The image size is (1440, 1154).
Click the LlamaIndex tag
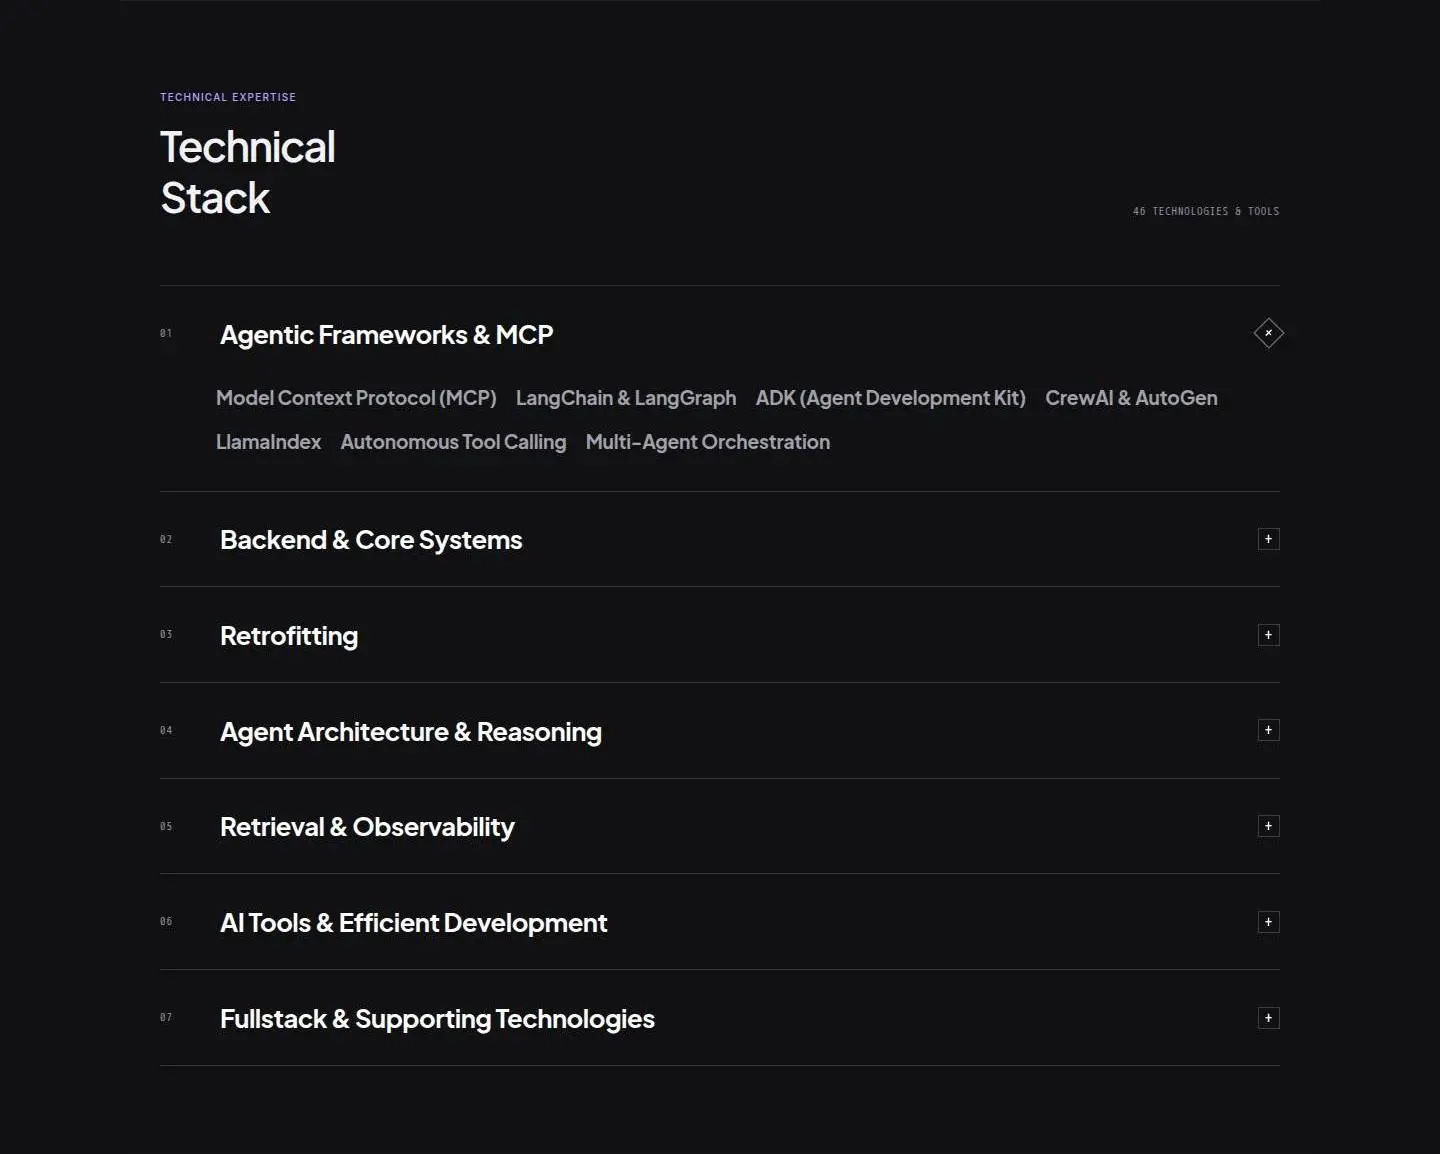click(x=269, y=442)
